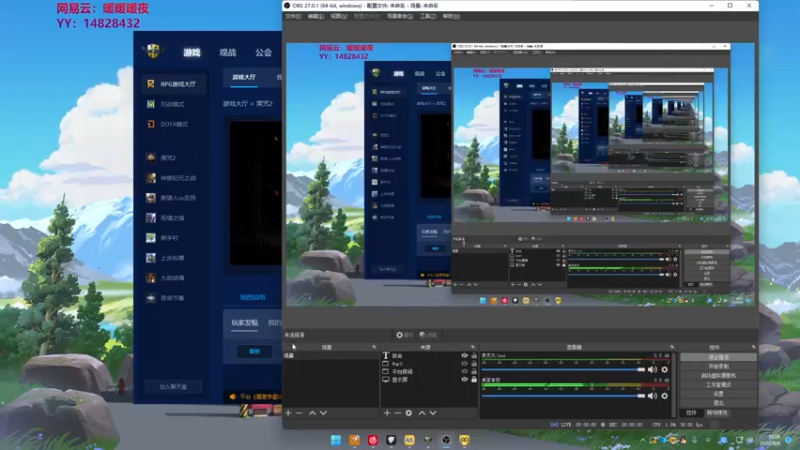Switch to the 控件 tab in controls dock

coord(691,413)
